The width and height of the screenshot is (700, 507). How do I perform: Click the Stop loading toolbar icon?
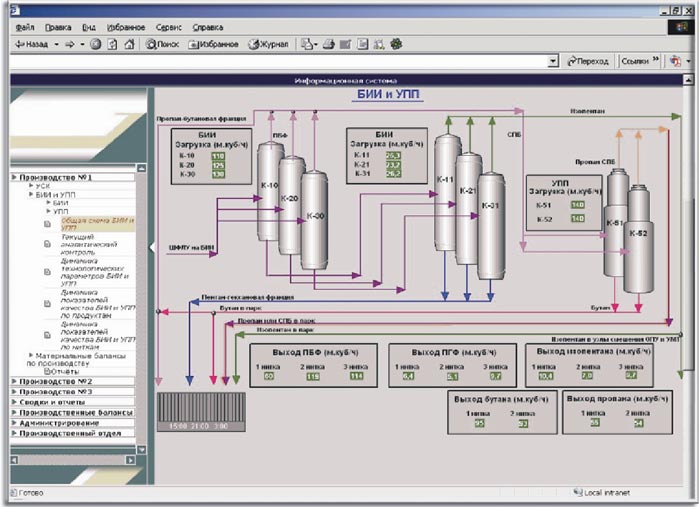pos(96,44)
